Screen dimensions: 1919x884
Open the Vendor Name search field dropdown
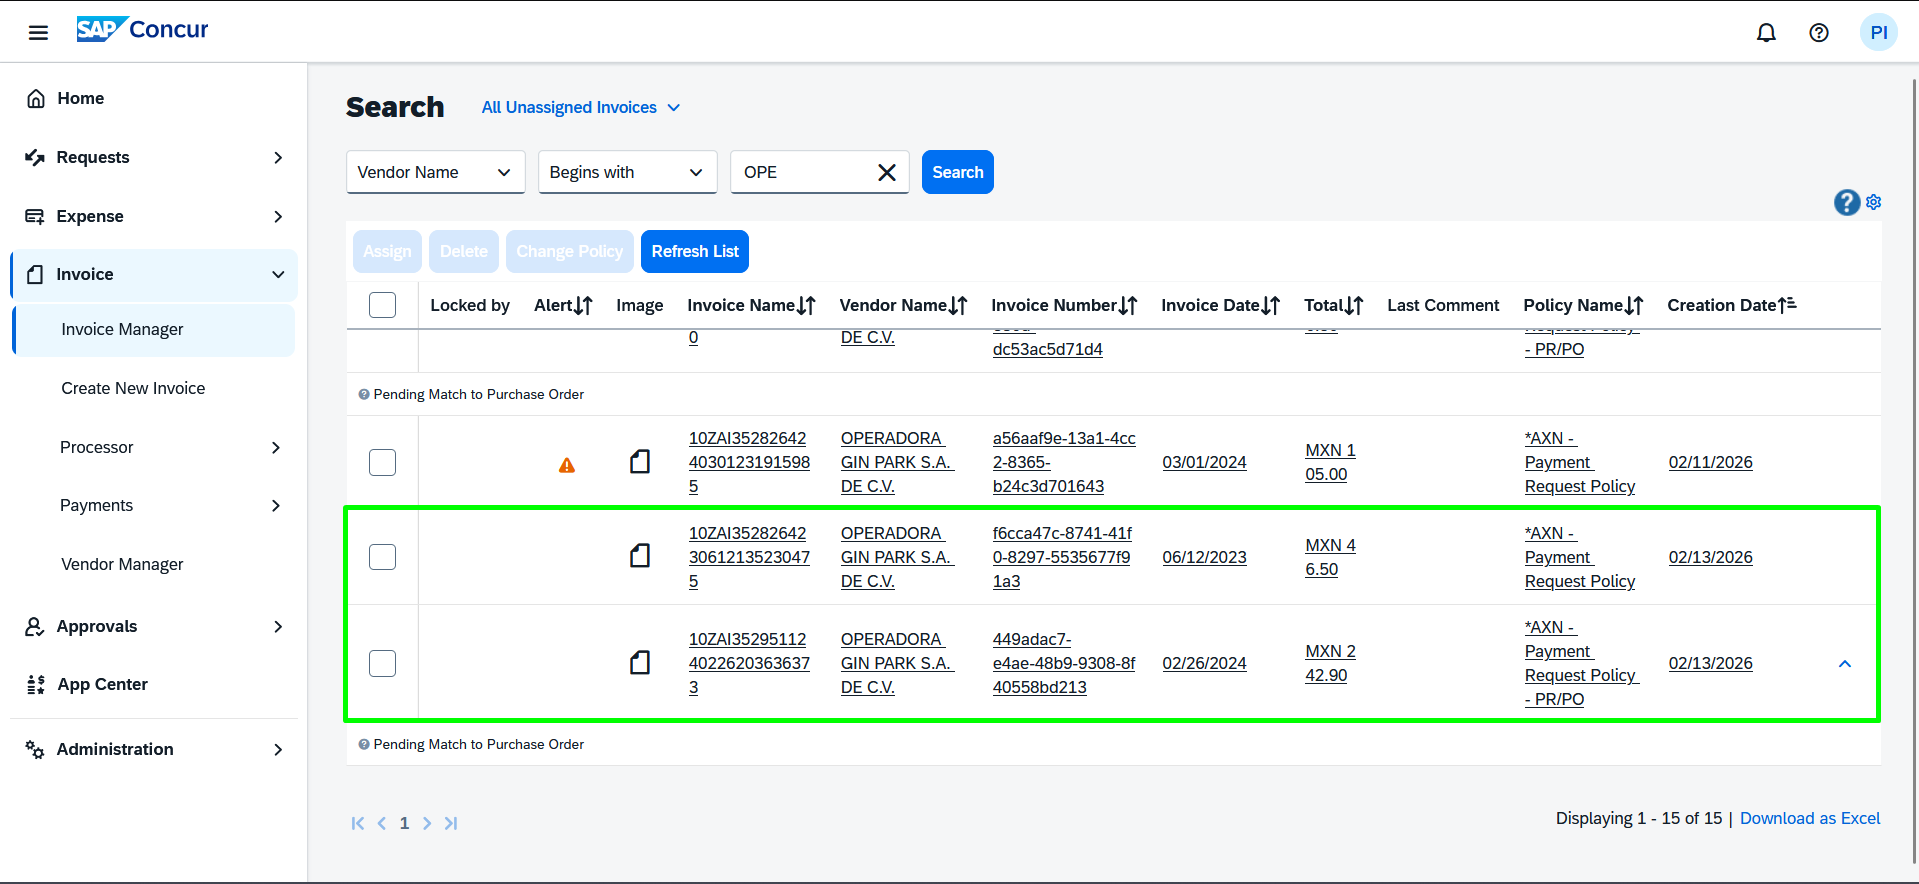tap(435, 172)
